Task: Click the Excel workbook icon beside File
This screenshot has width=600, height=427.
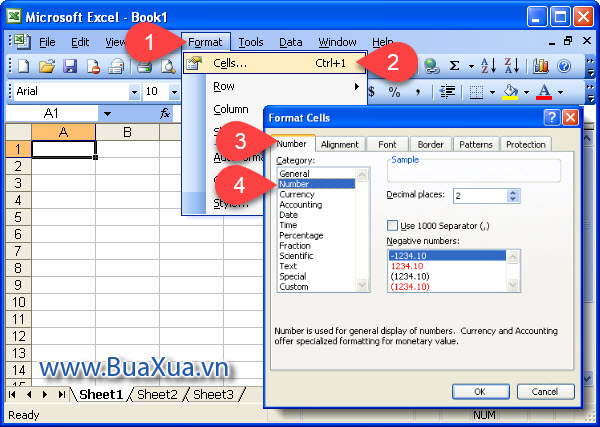Action: coord(22,42)
